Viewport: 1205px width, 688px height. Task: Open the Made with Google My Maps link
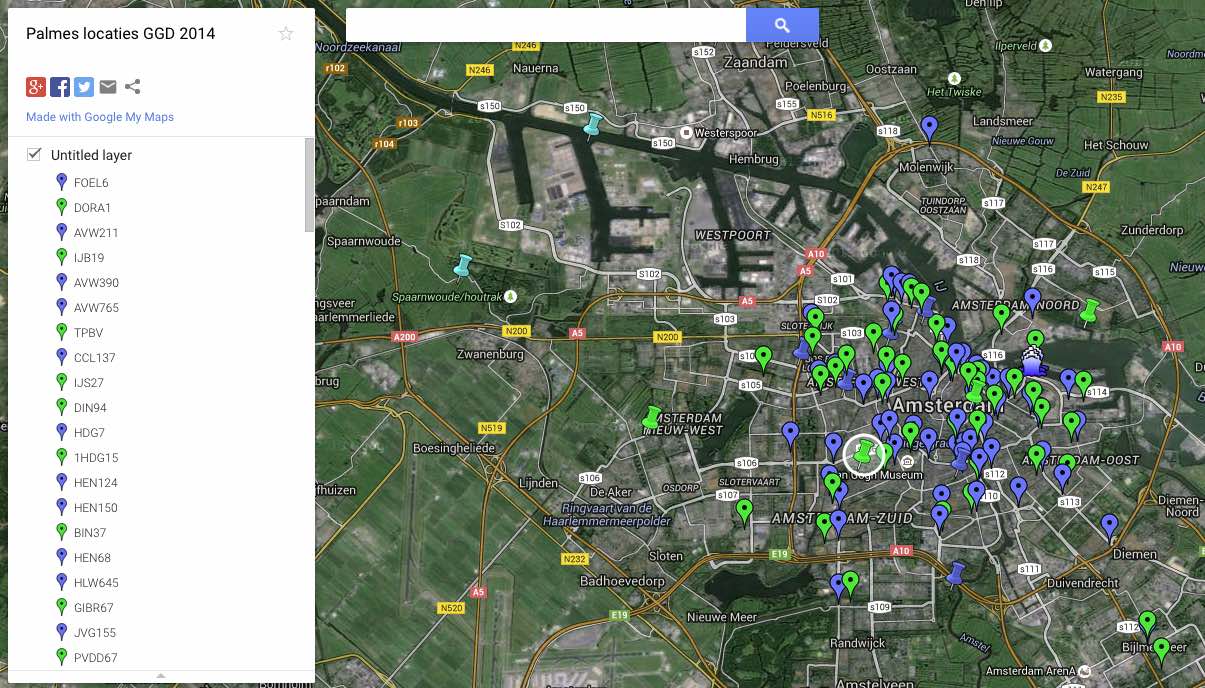click(x=100, y=117)
